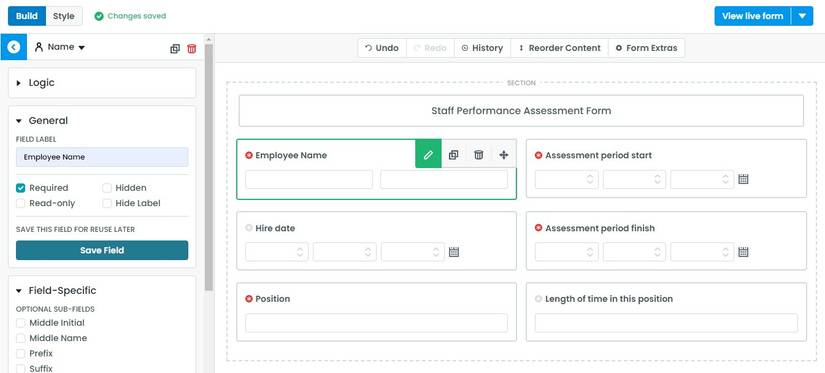Click grey optional marker on Hire date
825x373 pixels.
249,228
